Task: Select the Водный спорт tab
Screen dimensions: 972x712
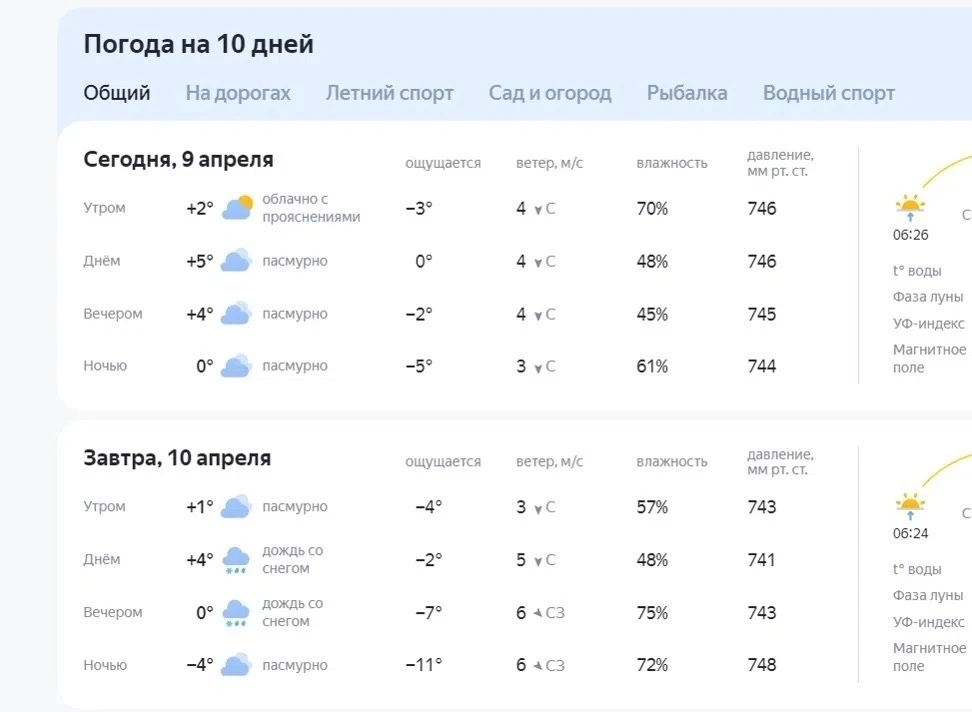Action: (x=829, y=93)
